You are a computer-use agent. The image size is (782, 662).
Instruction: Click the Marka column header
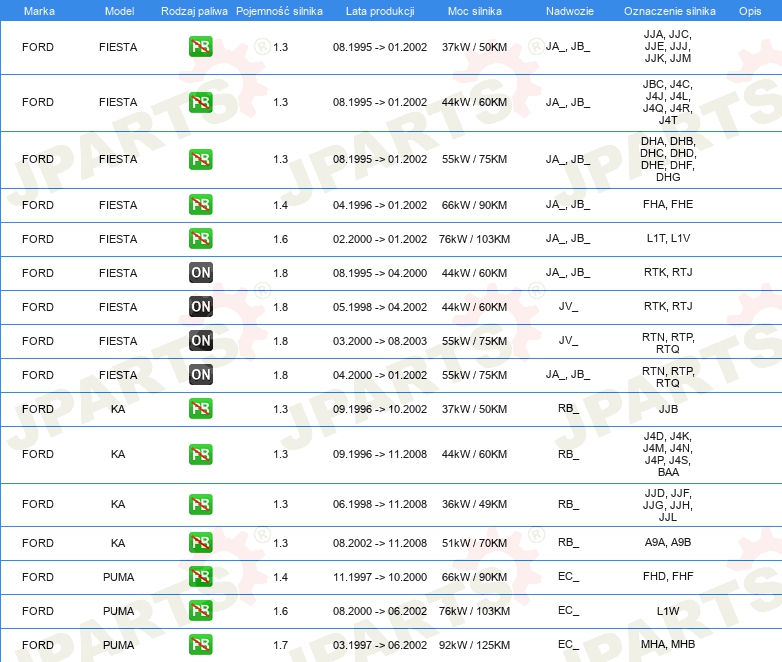pos(39,11)
